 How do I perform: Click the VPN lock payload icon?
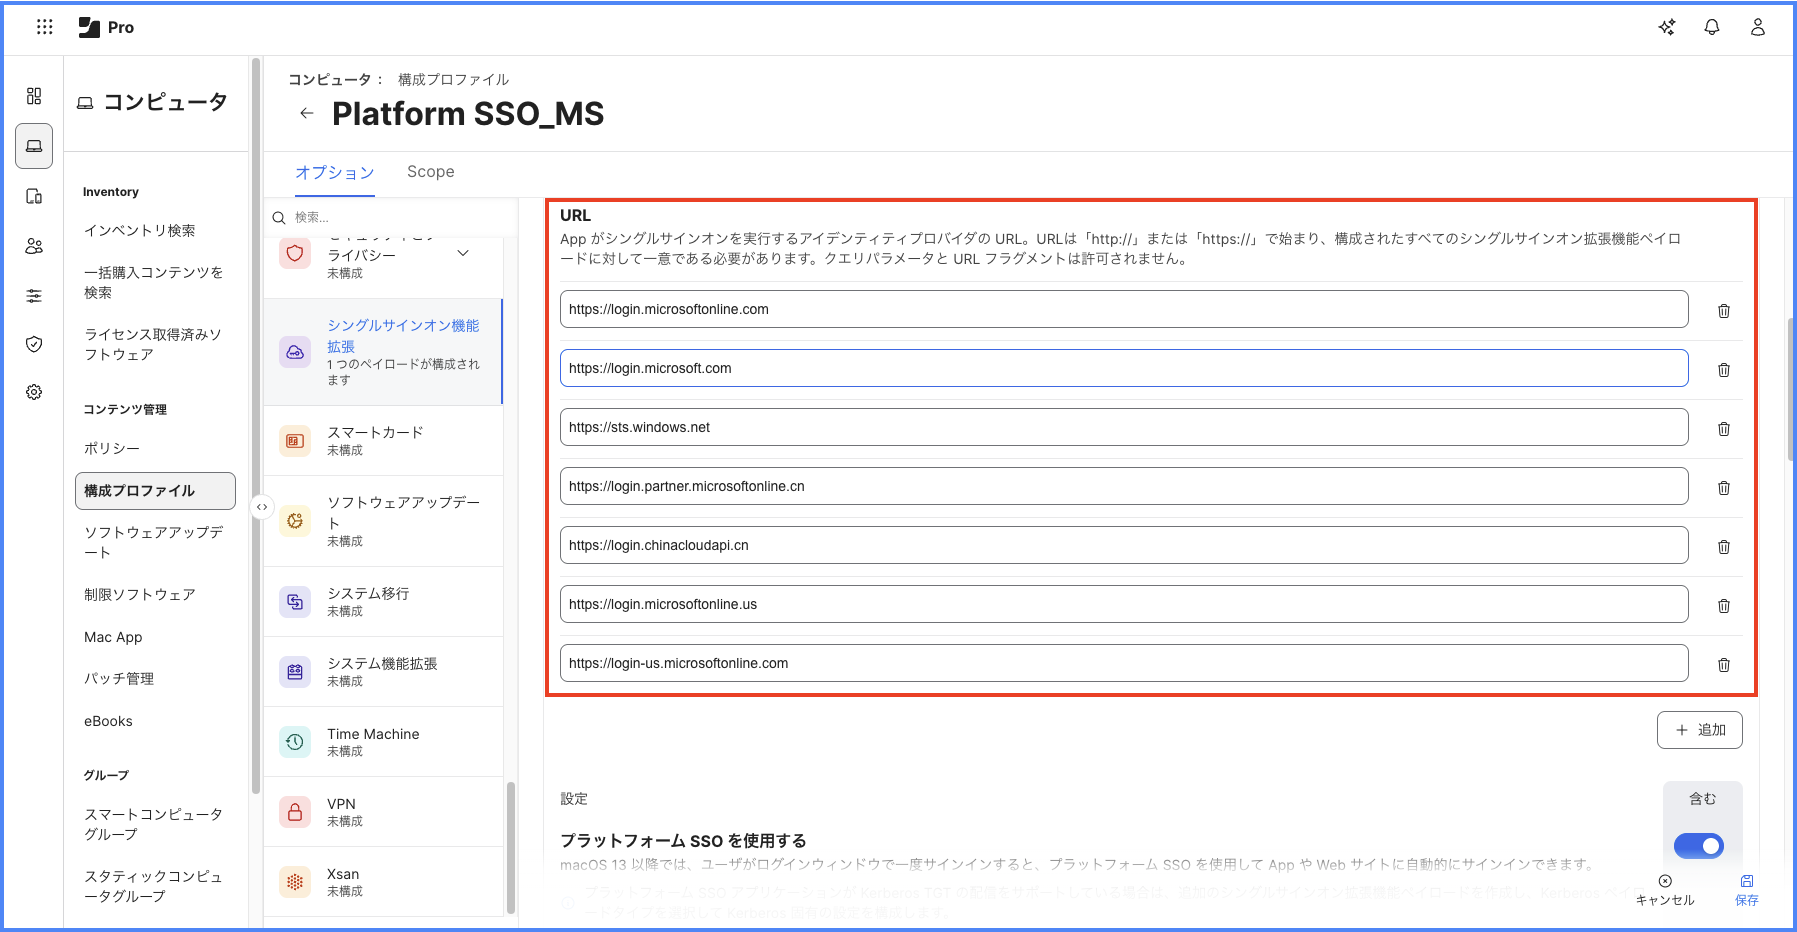pyautogui.click(x=295, y=812)
